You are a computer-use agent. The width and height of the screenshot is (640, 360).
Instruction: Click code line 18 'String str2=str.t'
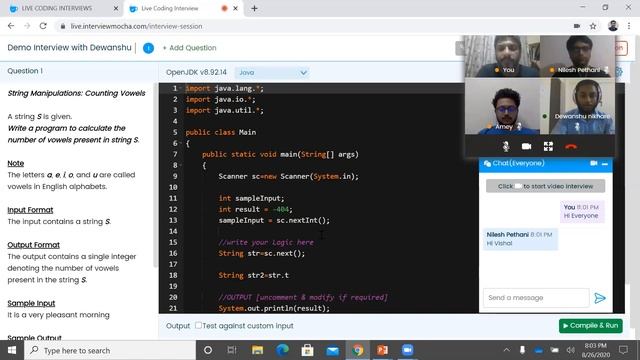253,276
